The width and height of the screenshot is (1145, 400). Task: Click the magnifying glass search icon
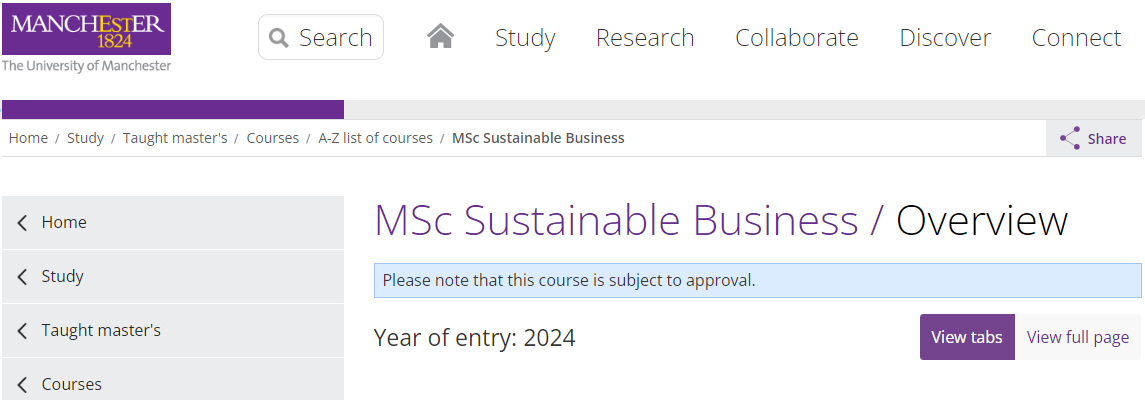(x=278, y=37)
